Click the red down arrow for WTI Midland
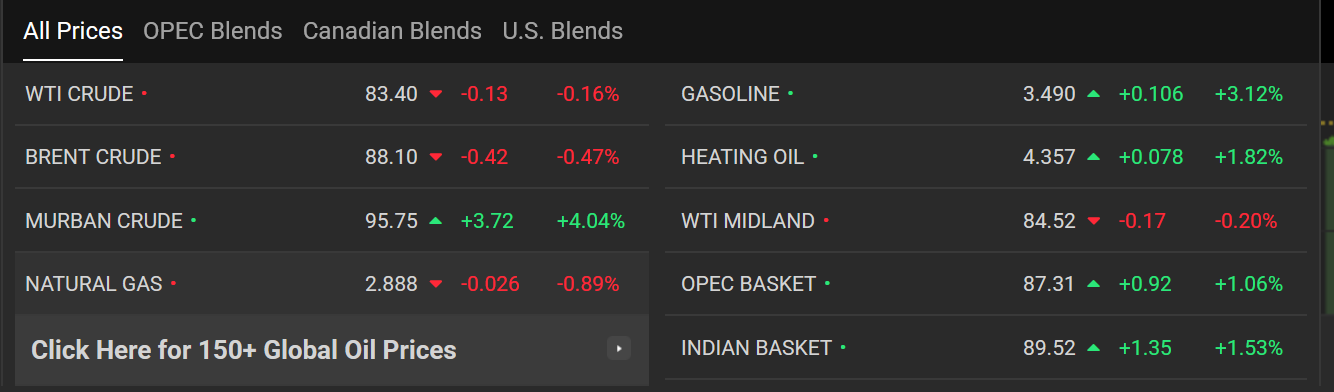1334x392 pixels. 1093,221
